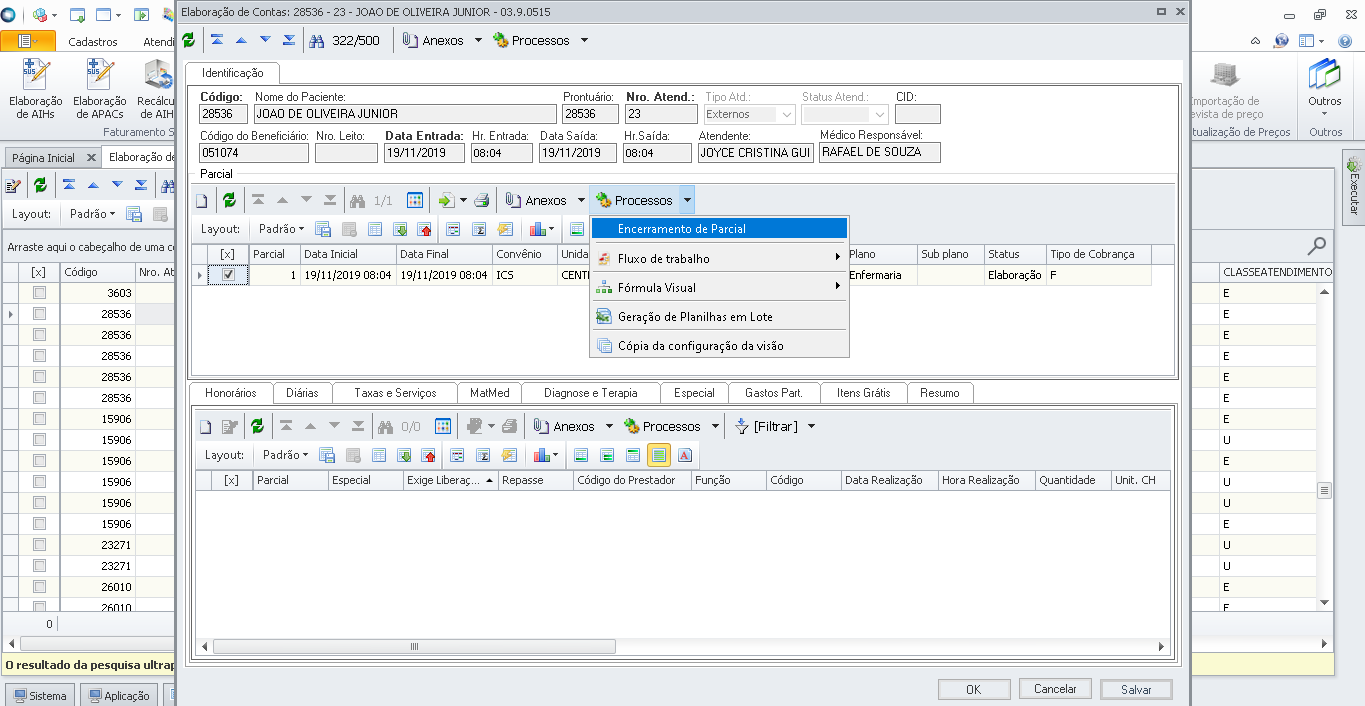
Task: Open Fórmula Visual submenu
Action: pyautogui.click(x=719, y=287)
